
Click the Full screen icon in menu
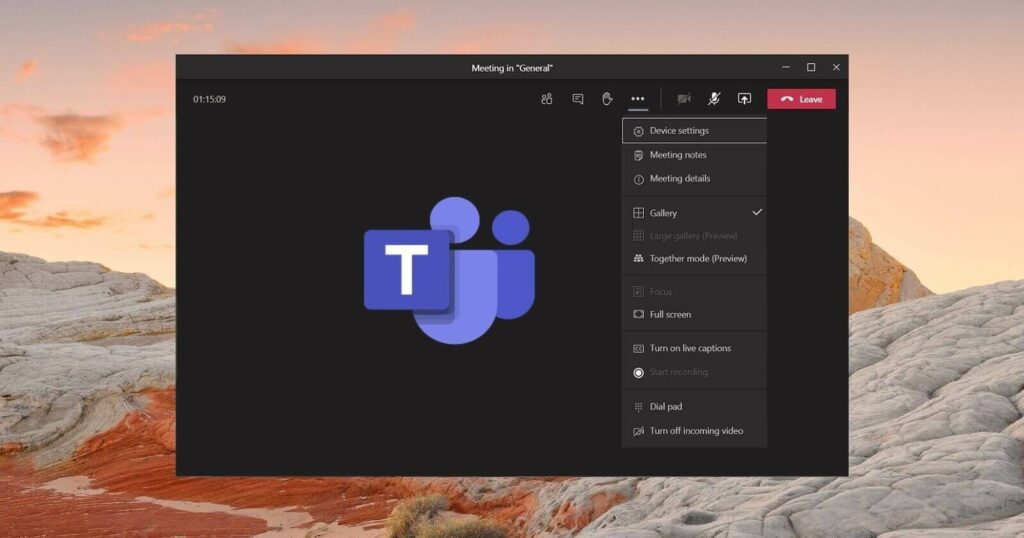(639, 314)
